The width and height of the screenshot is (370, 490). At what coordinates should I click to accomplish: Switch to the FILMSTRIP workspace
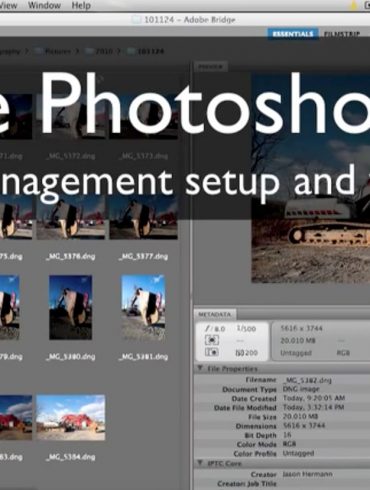click(342, 34)
